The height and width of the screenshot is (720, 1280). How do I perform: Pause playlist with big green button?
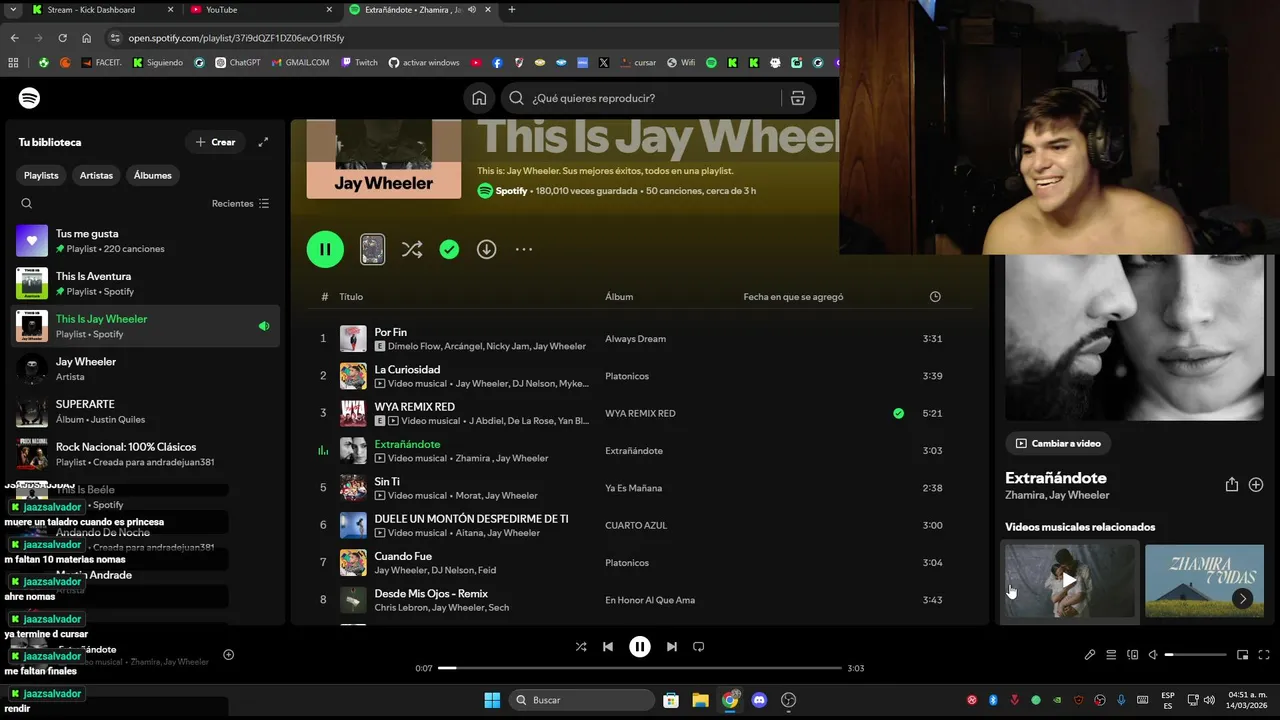pos(325,249)
